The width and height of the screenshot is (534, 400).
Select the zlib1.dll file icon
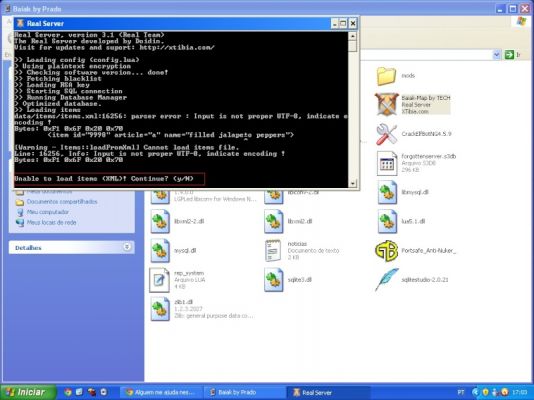pyautogui.click(x=160, y=309)
